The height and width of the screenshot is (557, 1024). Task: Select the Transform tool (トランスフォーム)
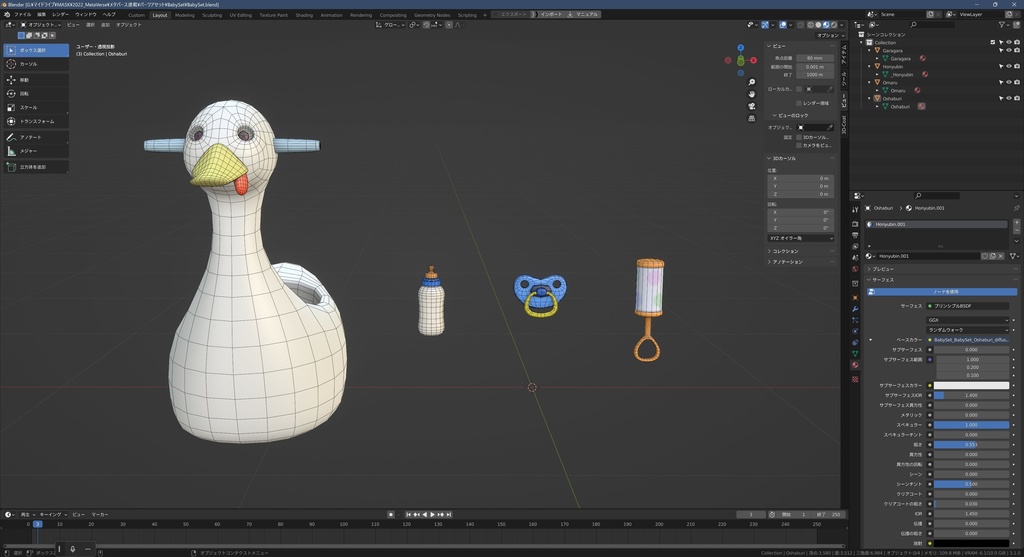pos(36,121)
